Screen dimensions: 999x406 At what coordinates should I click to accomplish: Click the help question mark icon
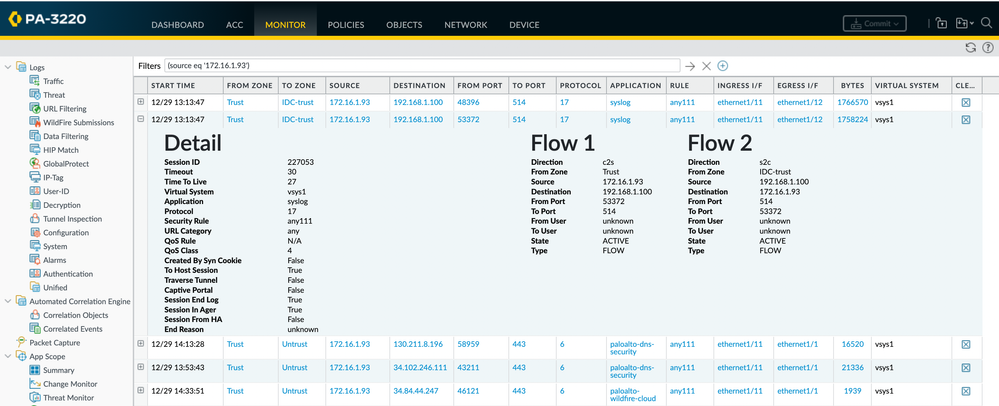[989, 47]
